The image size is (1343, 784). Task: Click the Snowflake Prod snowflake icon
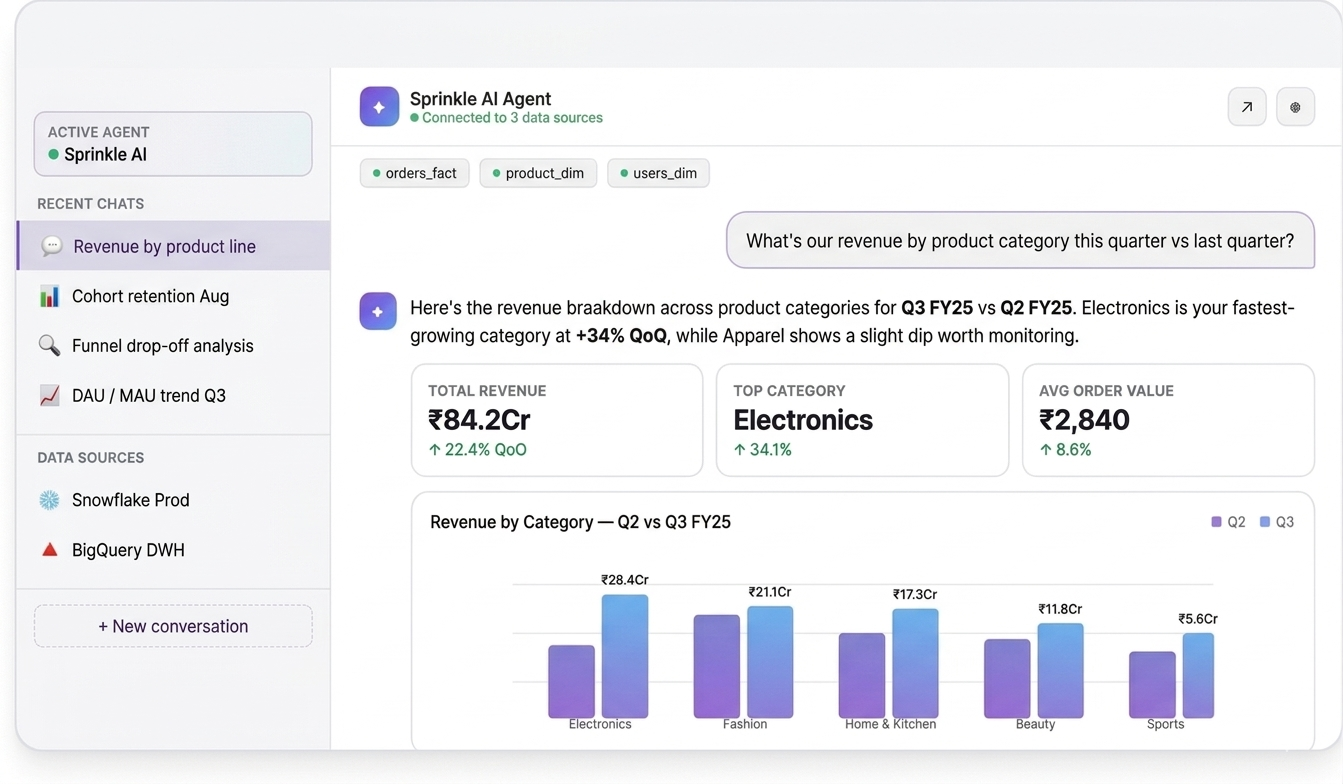[49, 500]
